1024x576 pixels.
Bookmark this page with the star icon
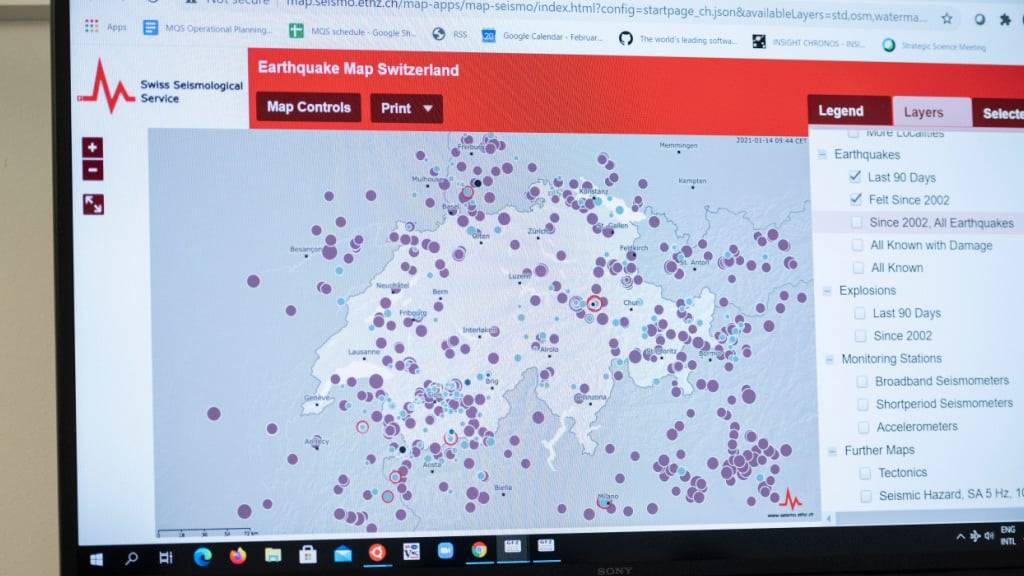tap(946, 18)
